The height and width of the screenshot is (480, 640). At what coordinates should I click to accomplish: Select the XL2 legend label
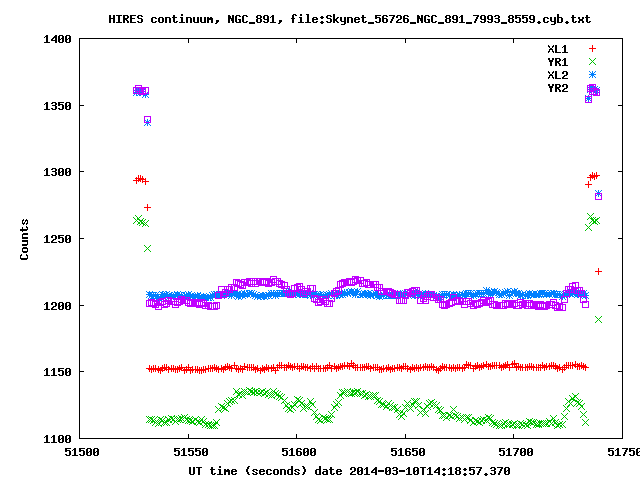[558, 75]
